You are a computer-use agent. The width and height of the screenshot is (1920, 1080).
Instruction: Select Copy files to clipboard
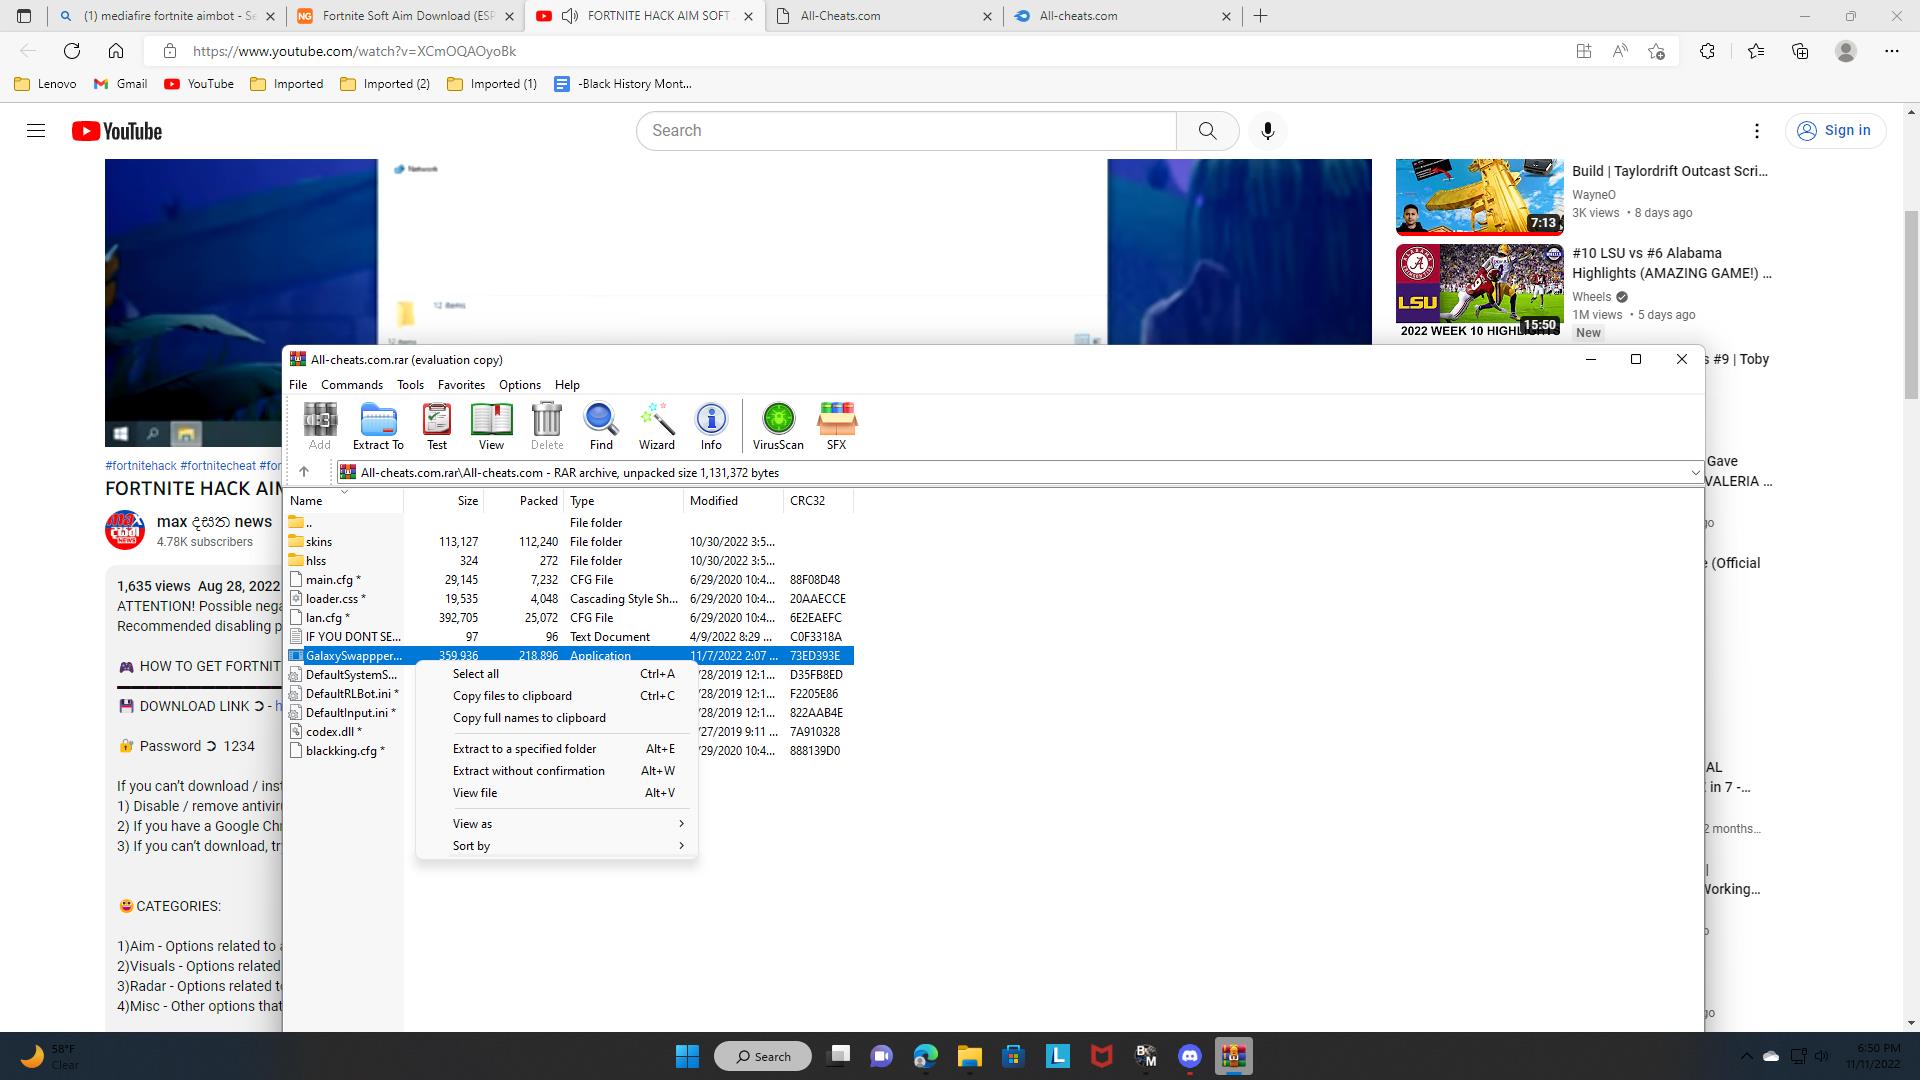click(512, 696)
